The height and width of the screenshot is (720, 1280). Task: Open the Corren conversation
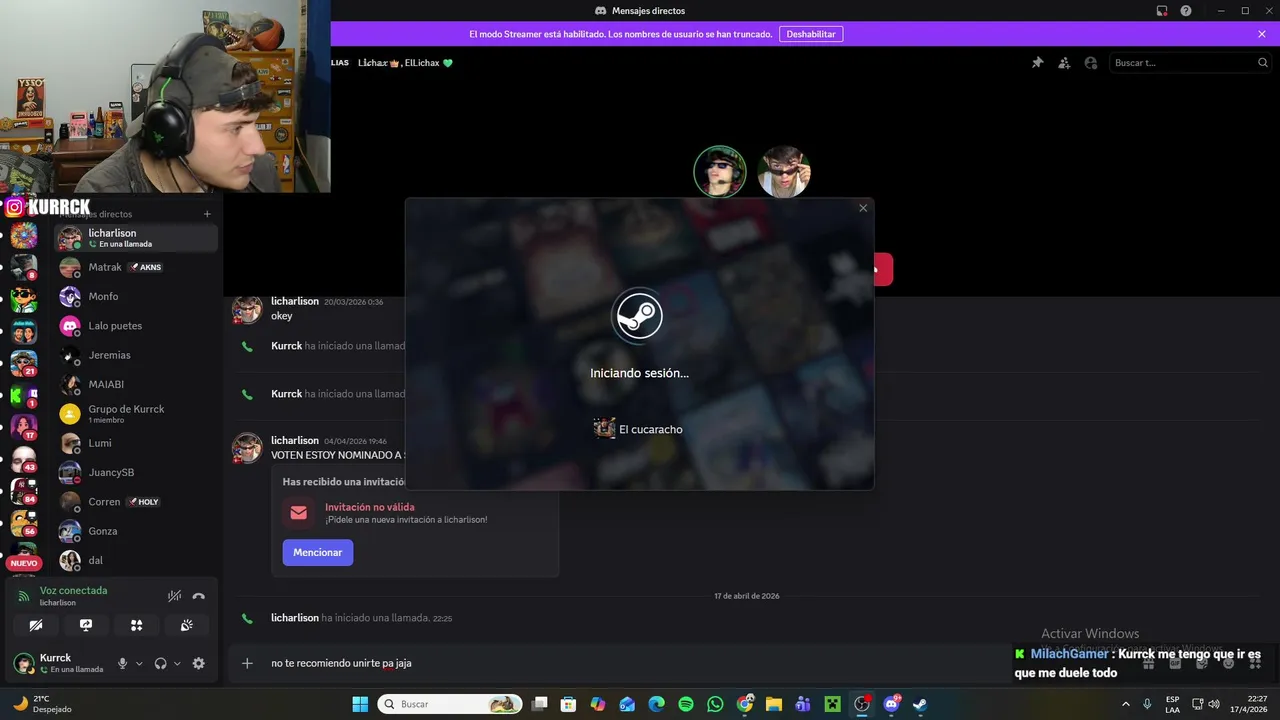coord(136,502)
